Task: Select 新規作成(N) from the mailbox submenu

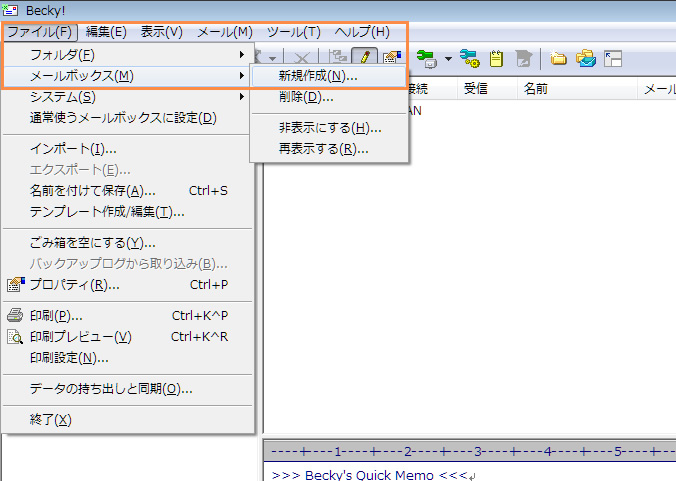Action: pos(317,76)
